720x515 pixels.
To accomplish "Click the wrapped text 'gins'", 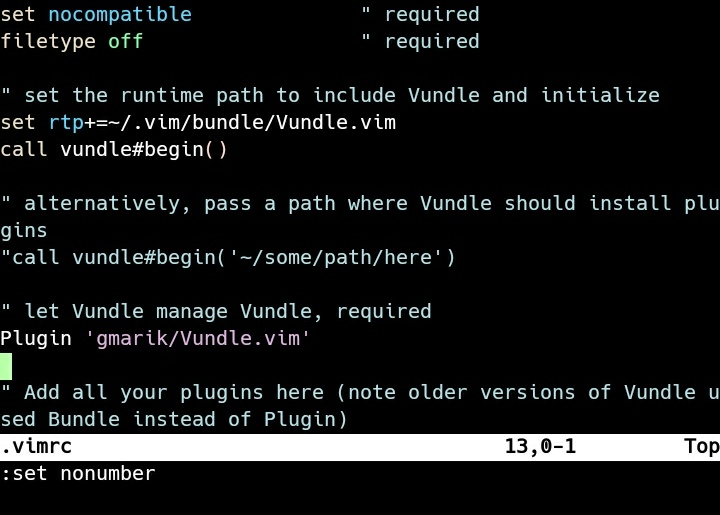I will pos(24,230).
